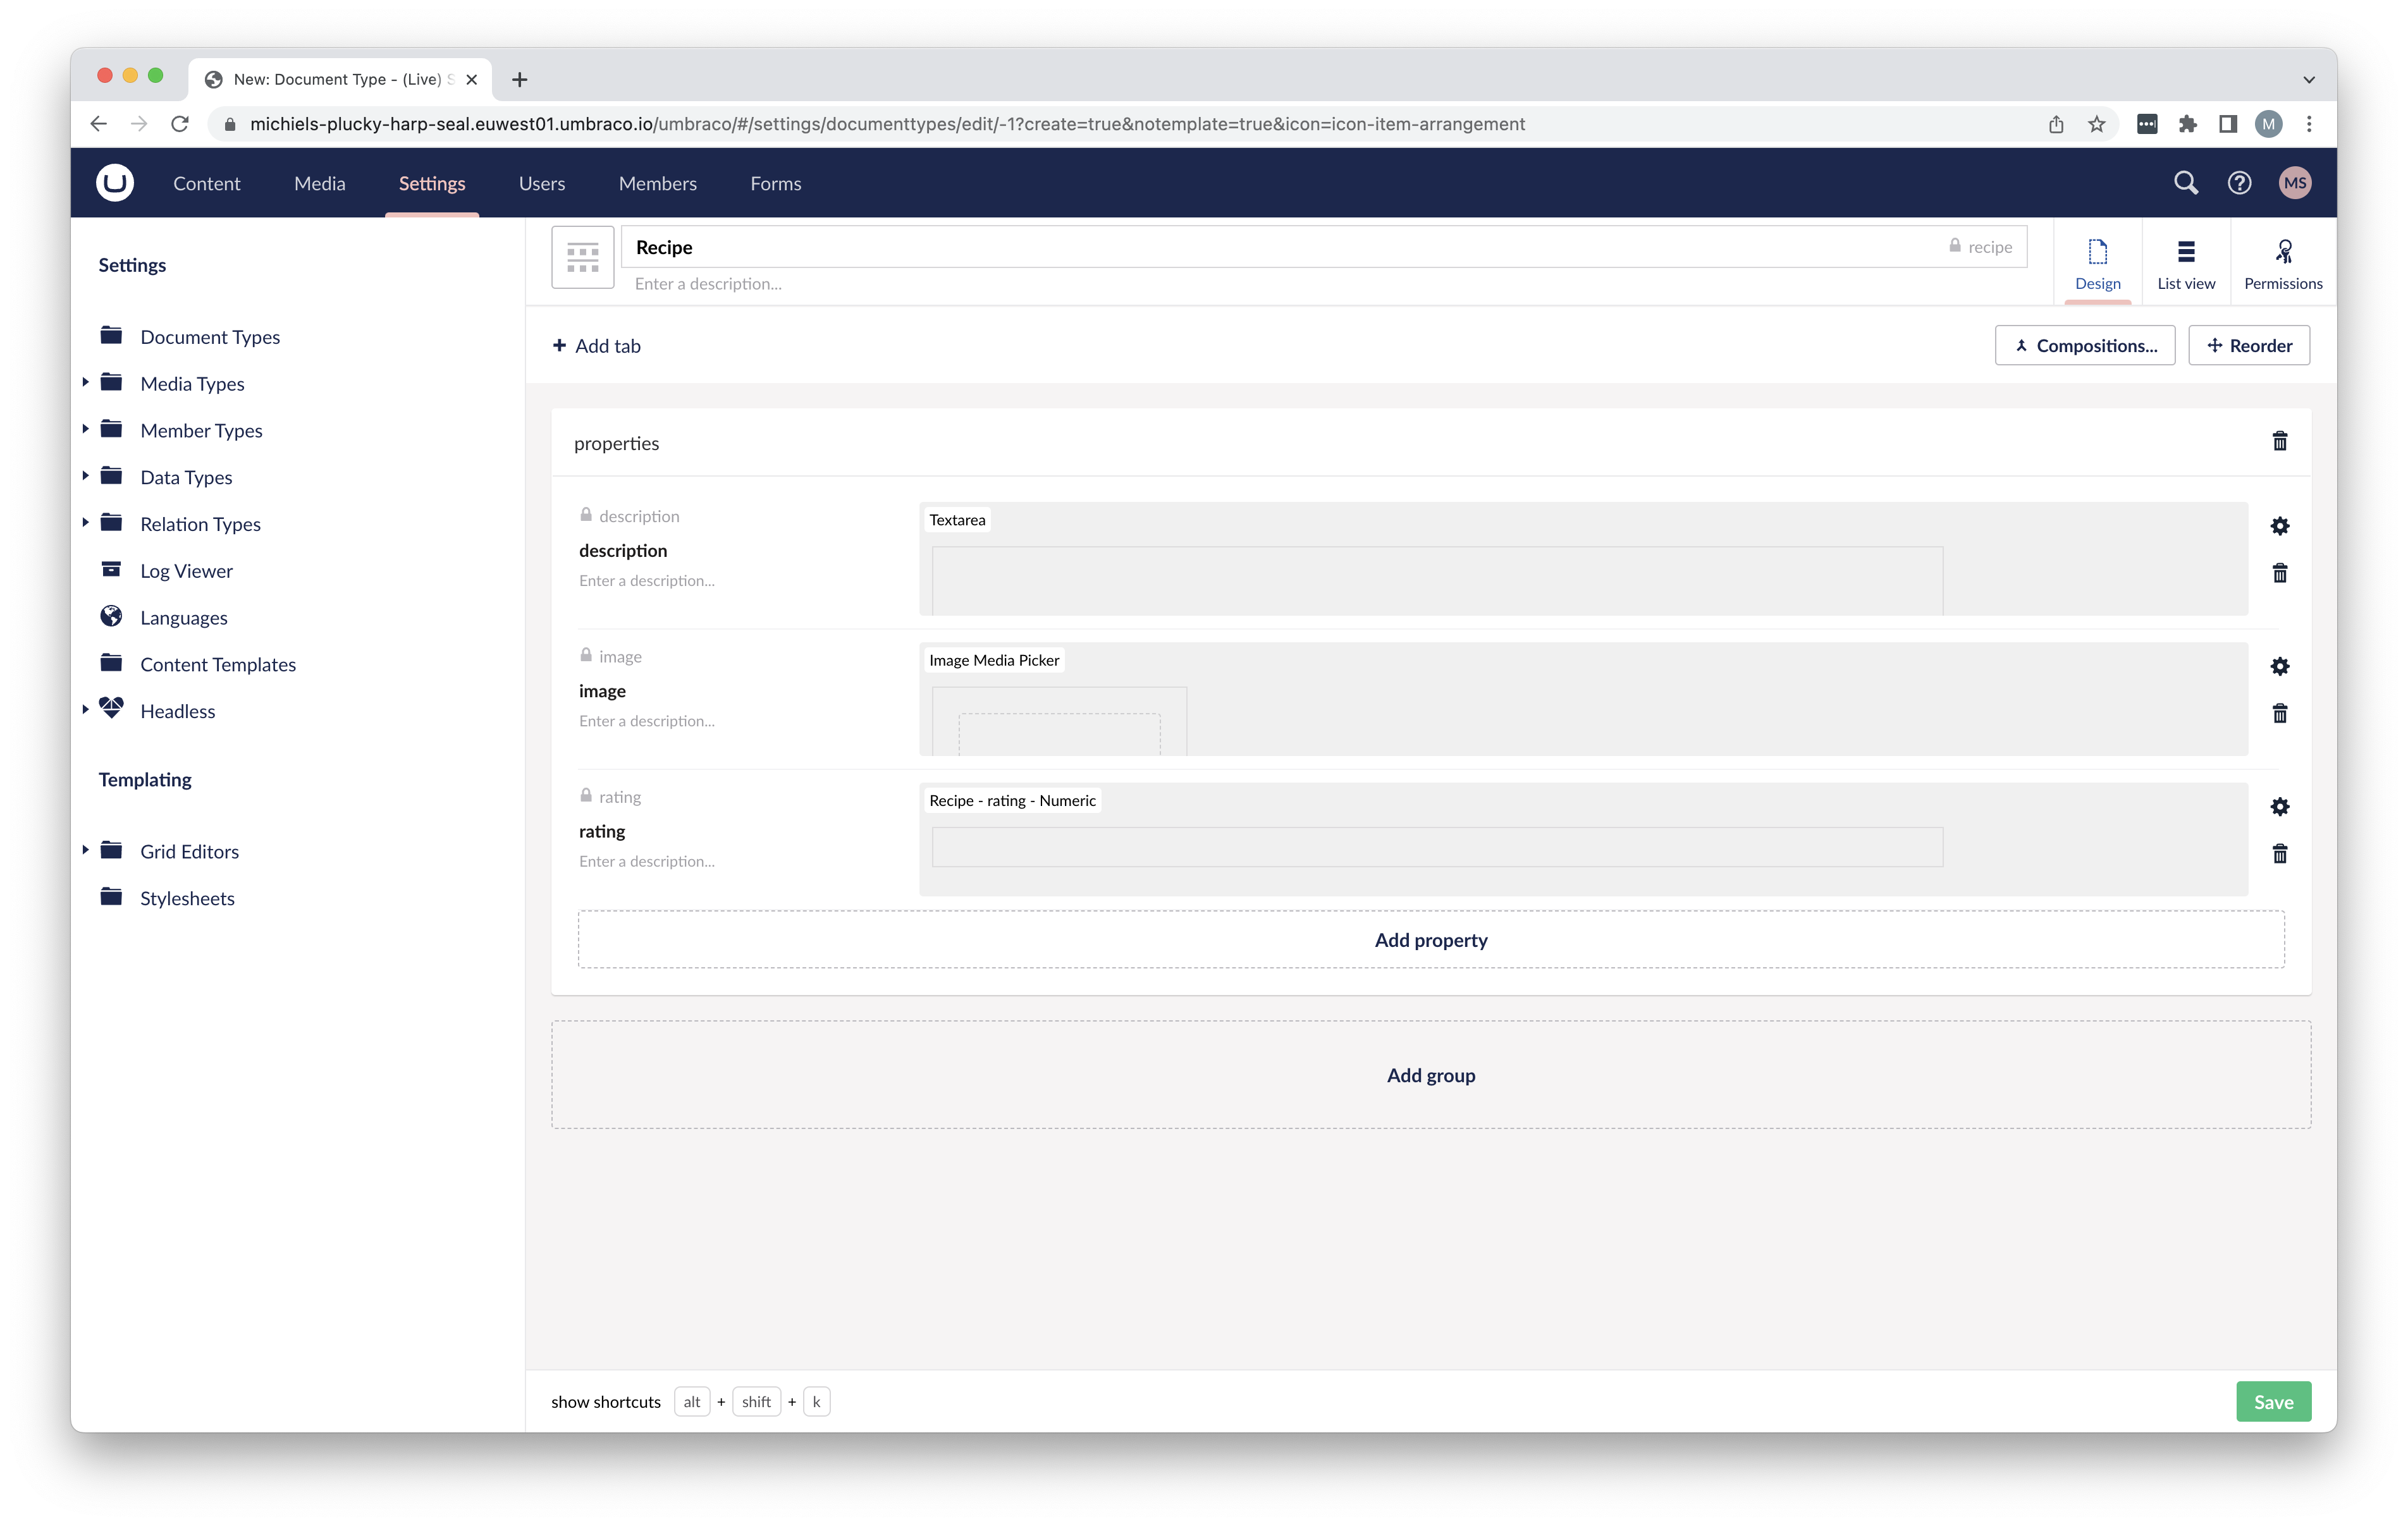
Task: Open settings gear for image property
Action: coord(2280,666)
